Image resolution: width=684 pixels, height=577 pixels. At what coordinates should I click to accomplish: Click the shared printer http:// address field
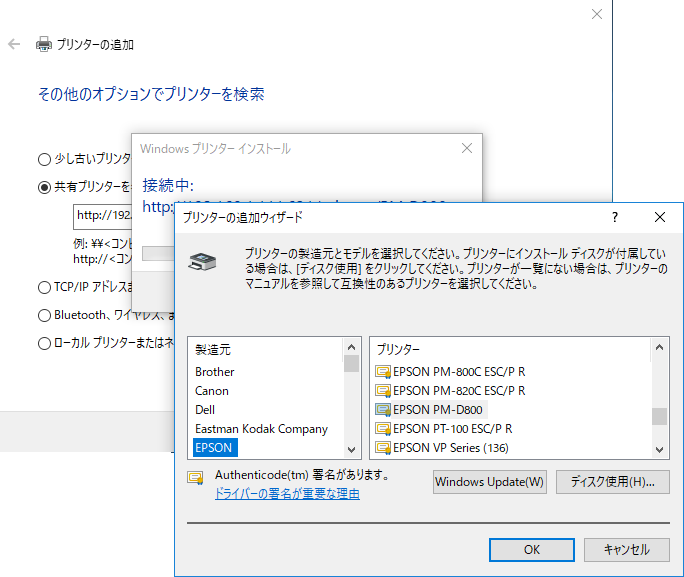[103, 216]
